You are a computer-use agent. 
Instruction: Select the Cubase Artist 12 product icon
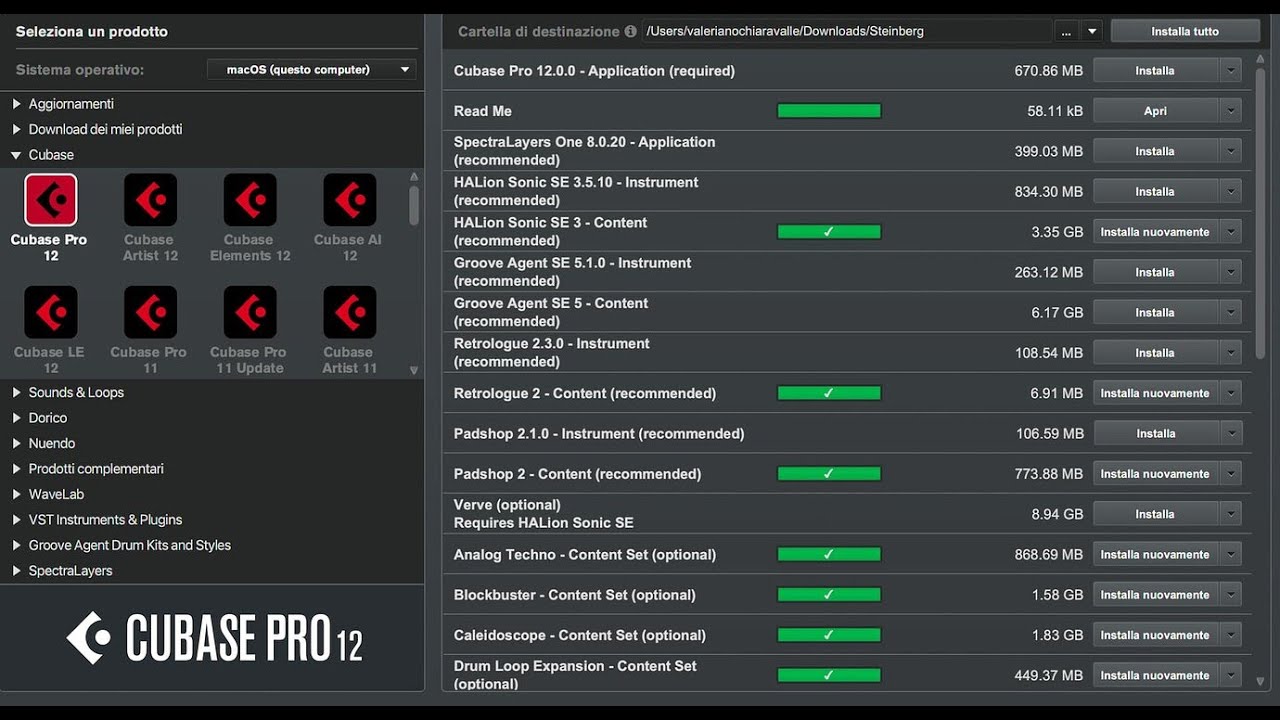[x=150, y=200]
